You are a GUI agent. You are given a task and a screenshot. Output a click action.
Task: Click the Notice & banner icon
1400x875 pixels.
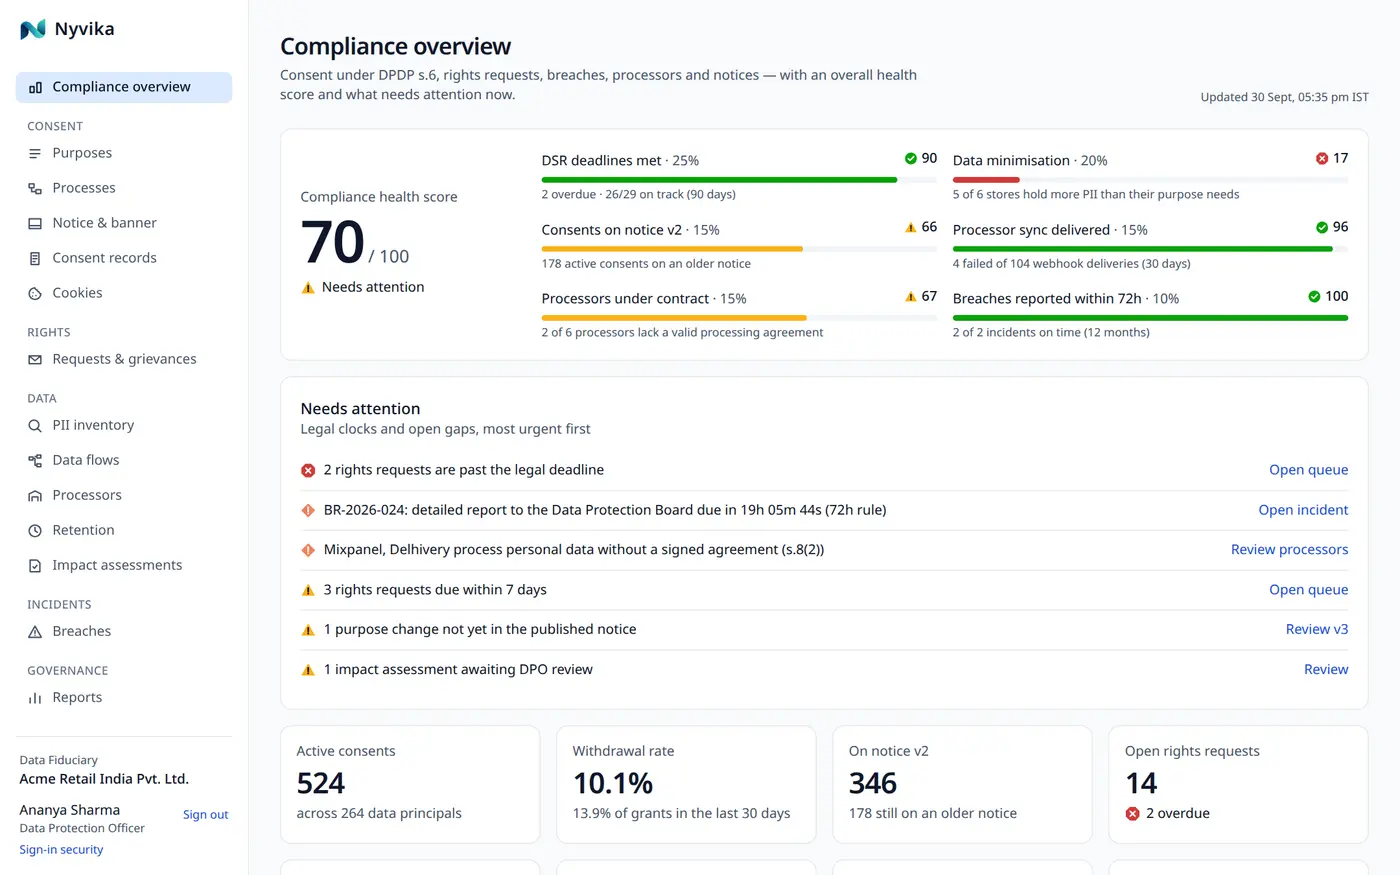point(35,223)
